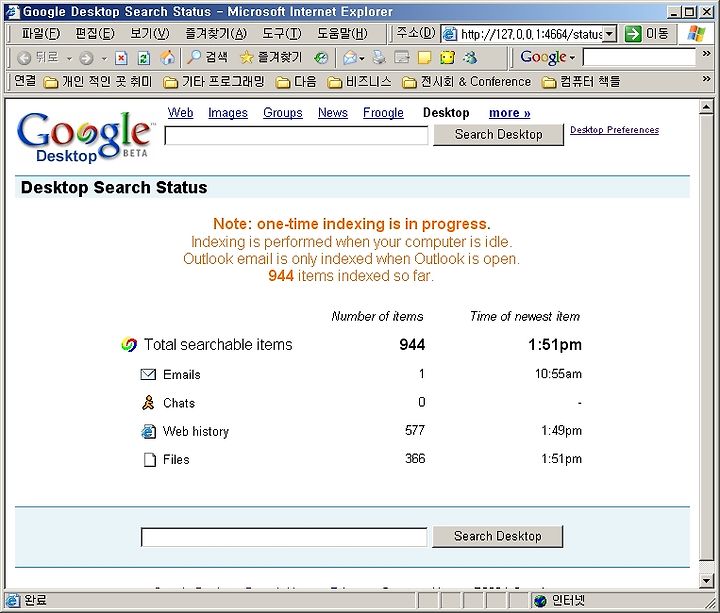Expand the Forward button history dropdown arrow
The image size is (720, 613).
(104, 58)
